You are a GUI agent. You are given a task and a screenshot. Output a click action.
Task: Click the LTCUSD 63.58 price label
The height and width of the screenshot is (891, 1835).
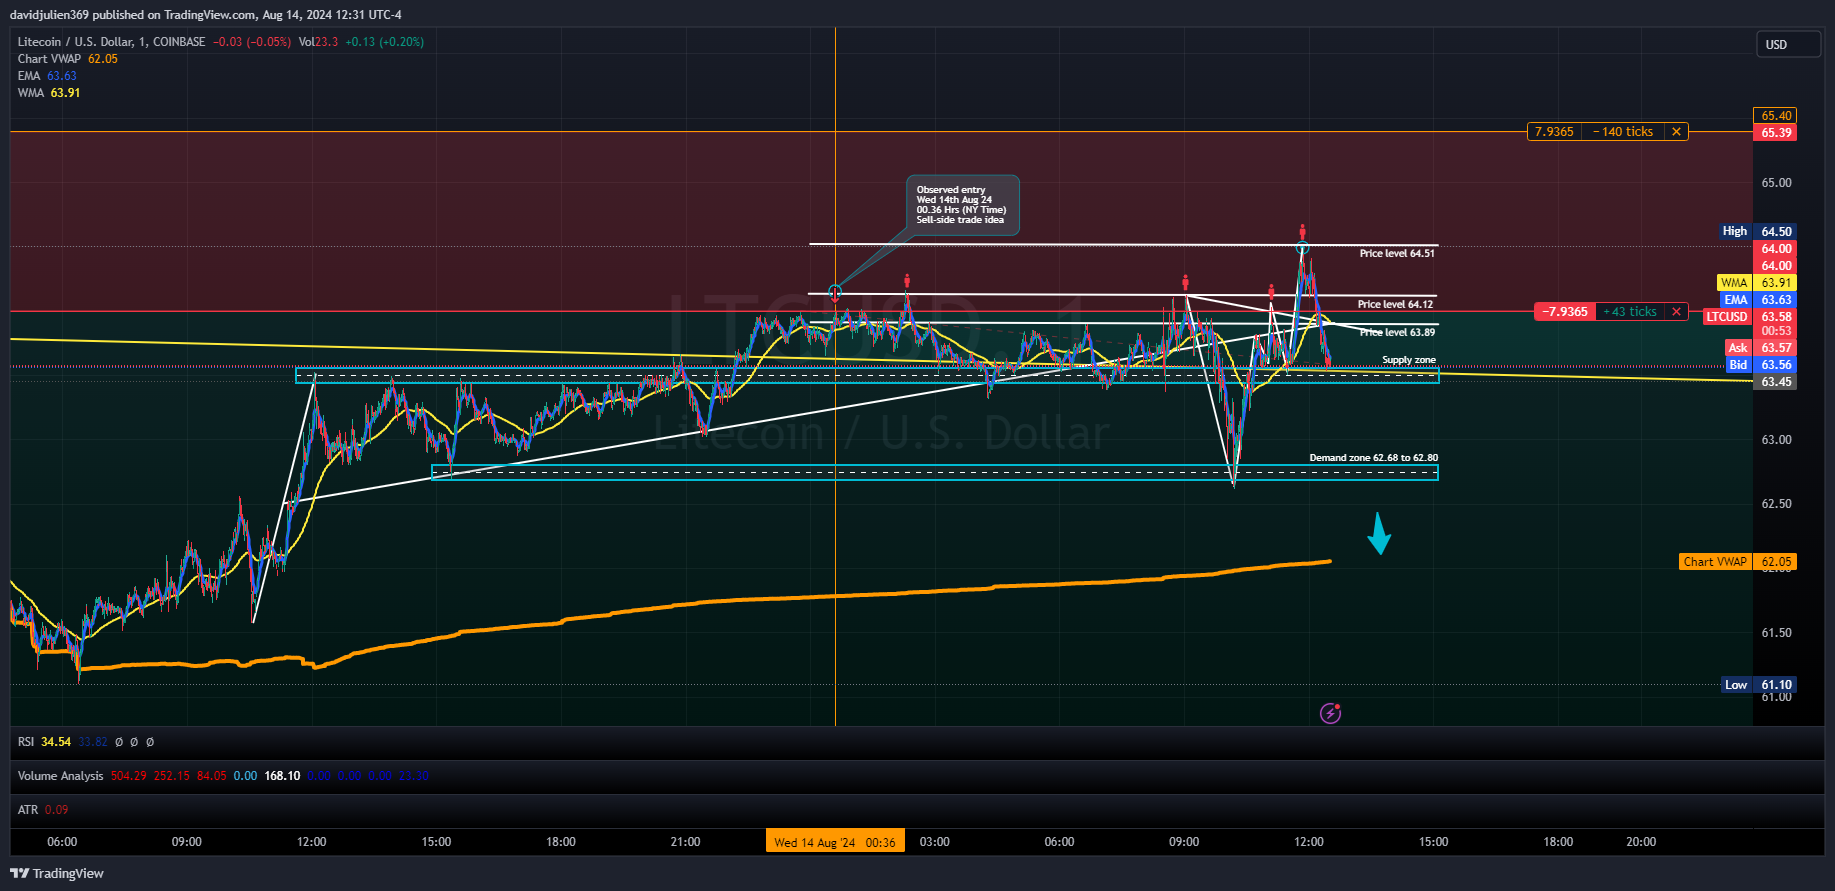[x=1750, y=317]
